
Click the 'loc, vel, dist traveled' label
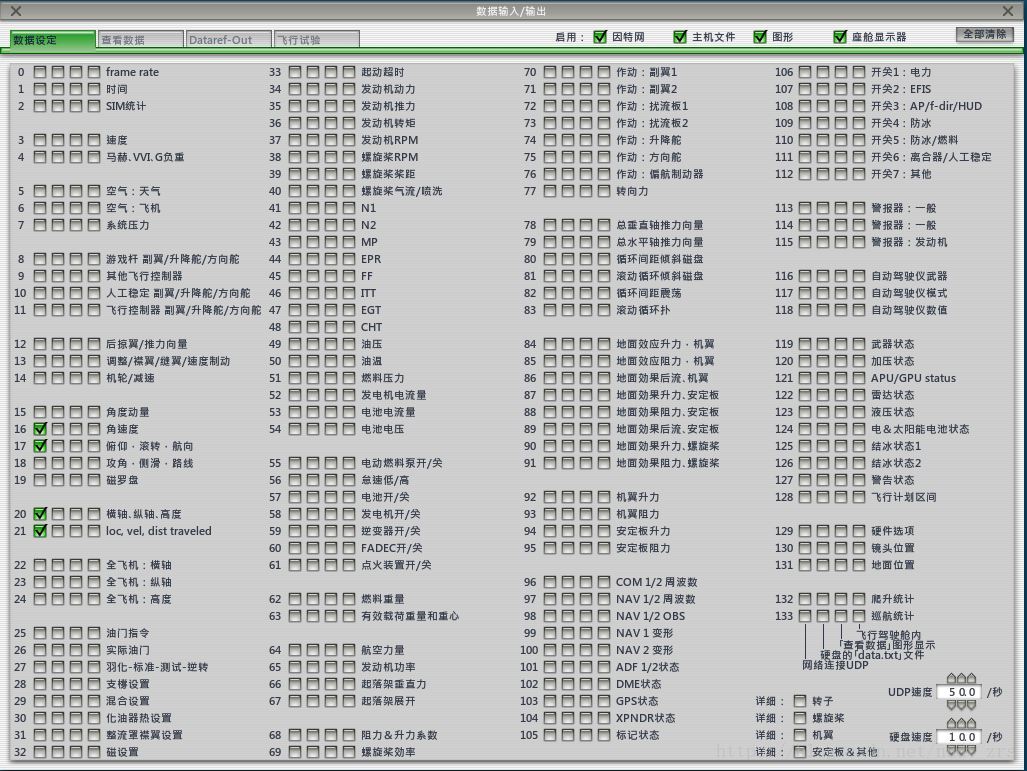click(x=159, y=531)
